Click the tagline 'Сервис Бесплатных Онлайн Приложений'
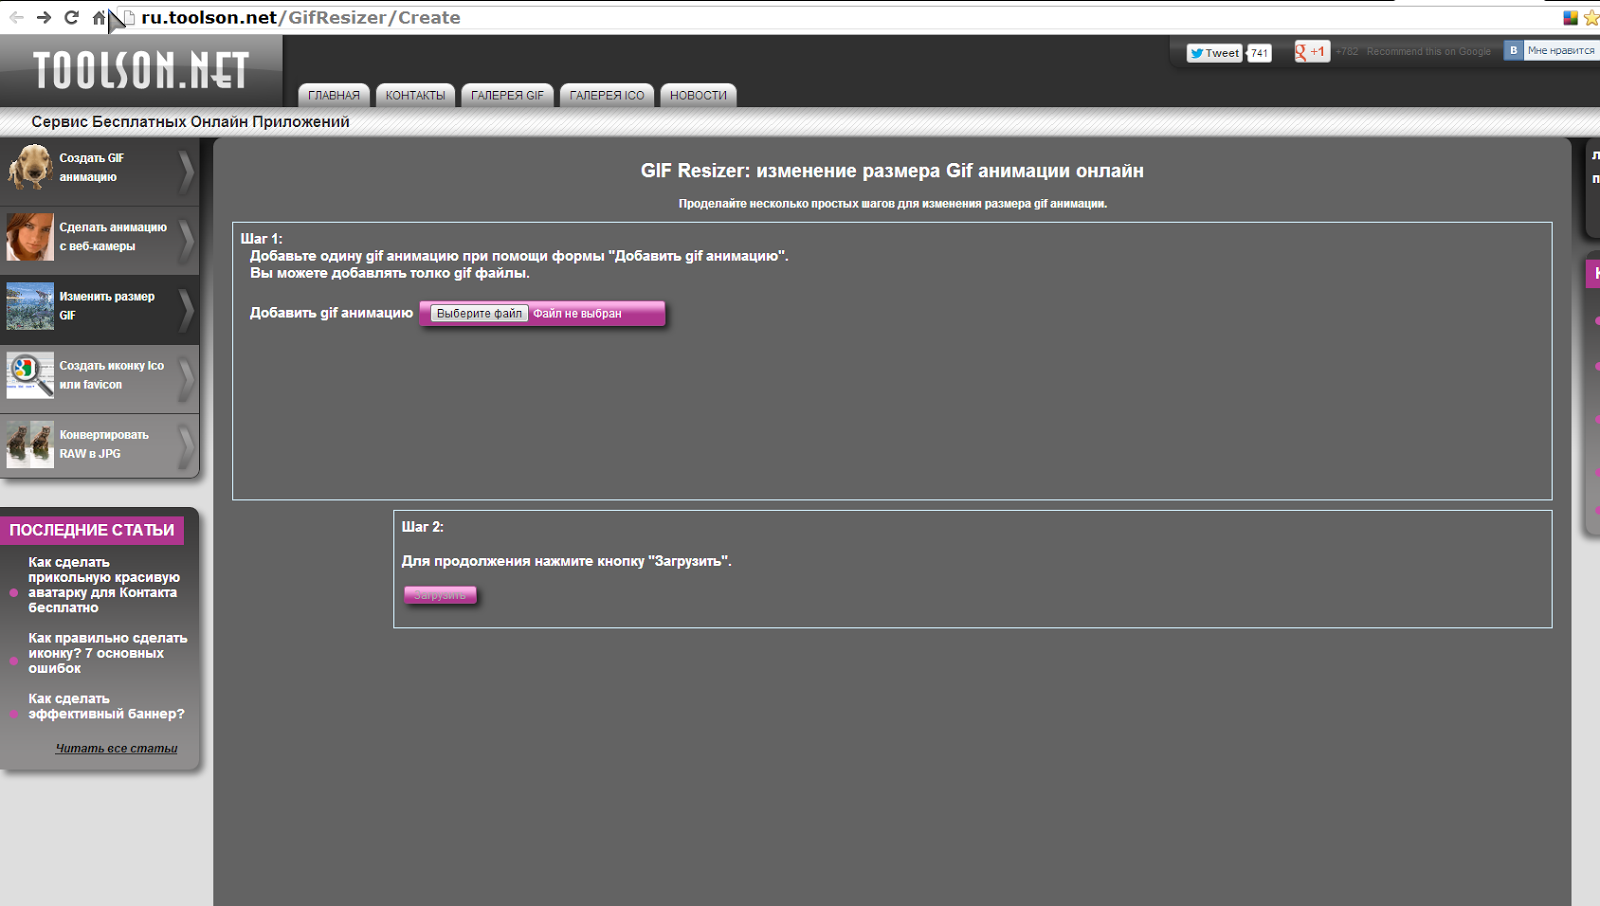The width and height of the screenshot is (1600, 906). pyautogui.click(x=190, y=122)
